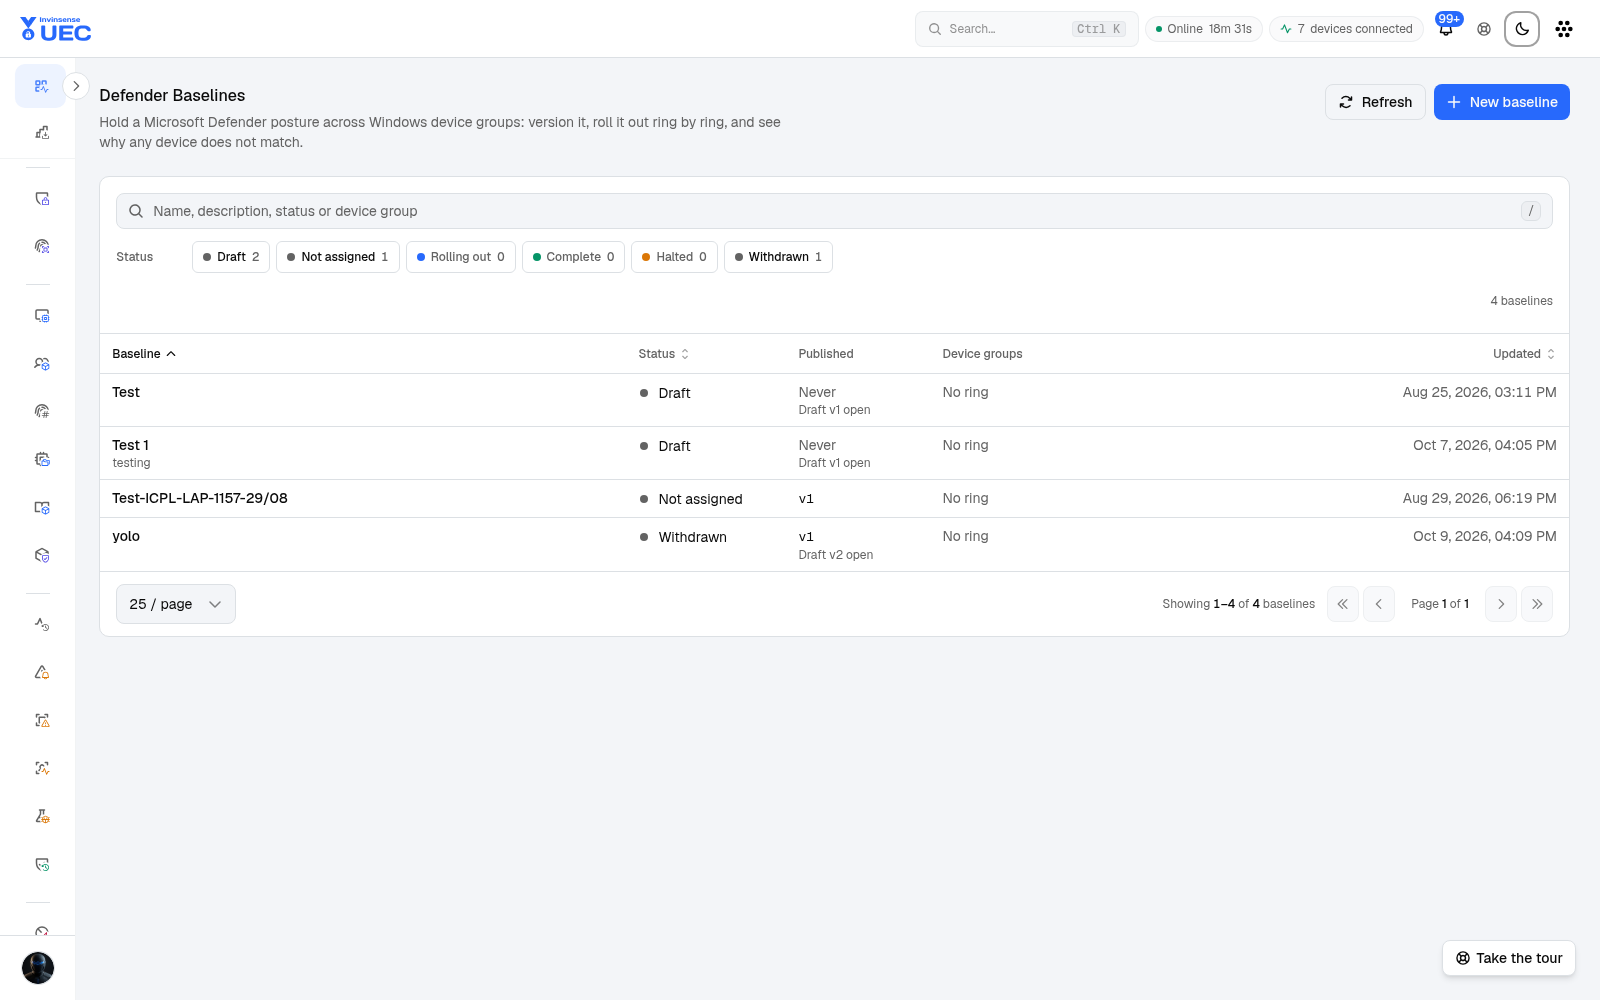Focus the baseline name search field
This screenshot has height=1000, width=1600.
pos(834,211)
